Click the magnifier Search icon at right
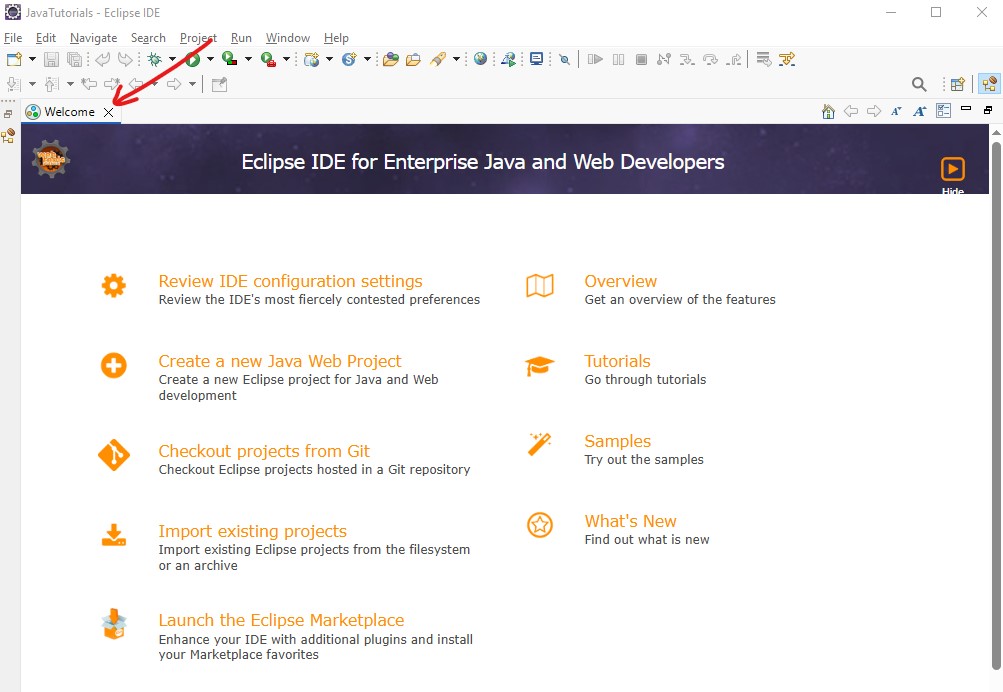 919,84
